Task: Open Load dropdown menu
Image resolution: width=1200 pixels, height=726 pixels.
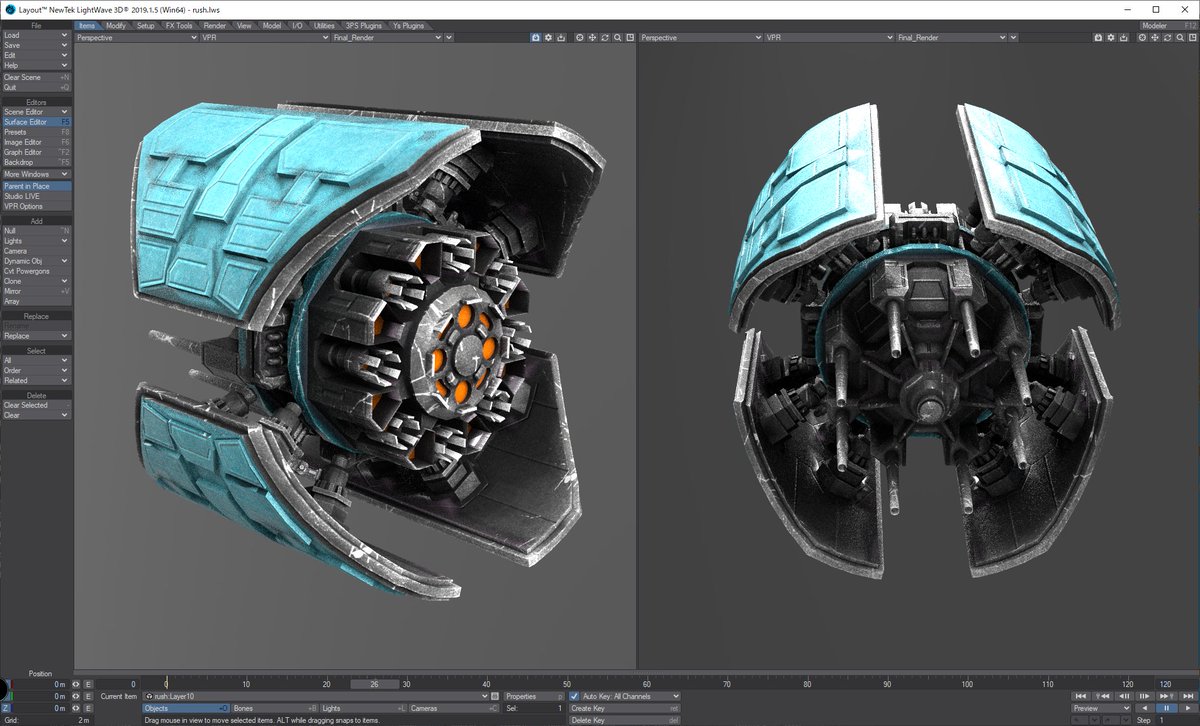Action: click(x=36, y=35)
